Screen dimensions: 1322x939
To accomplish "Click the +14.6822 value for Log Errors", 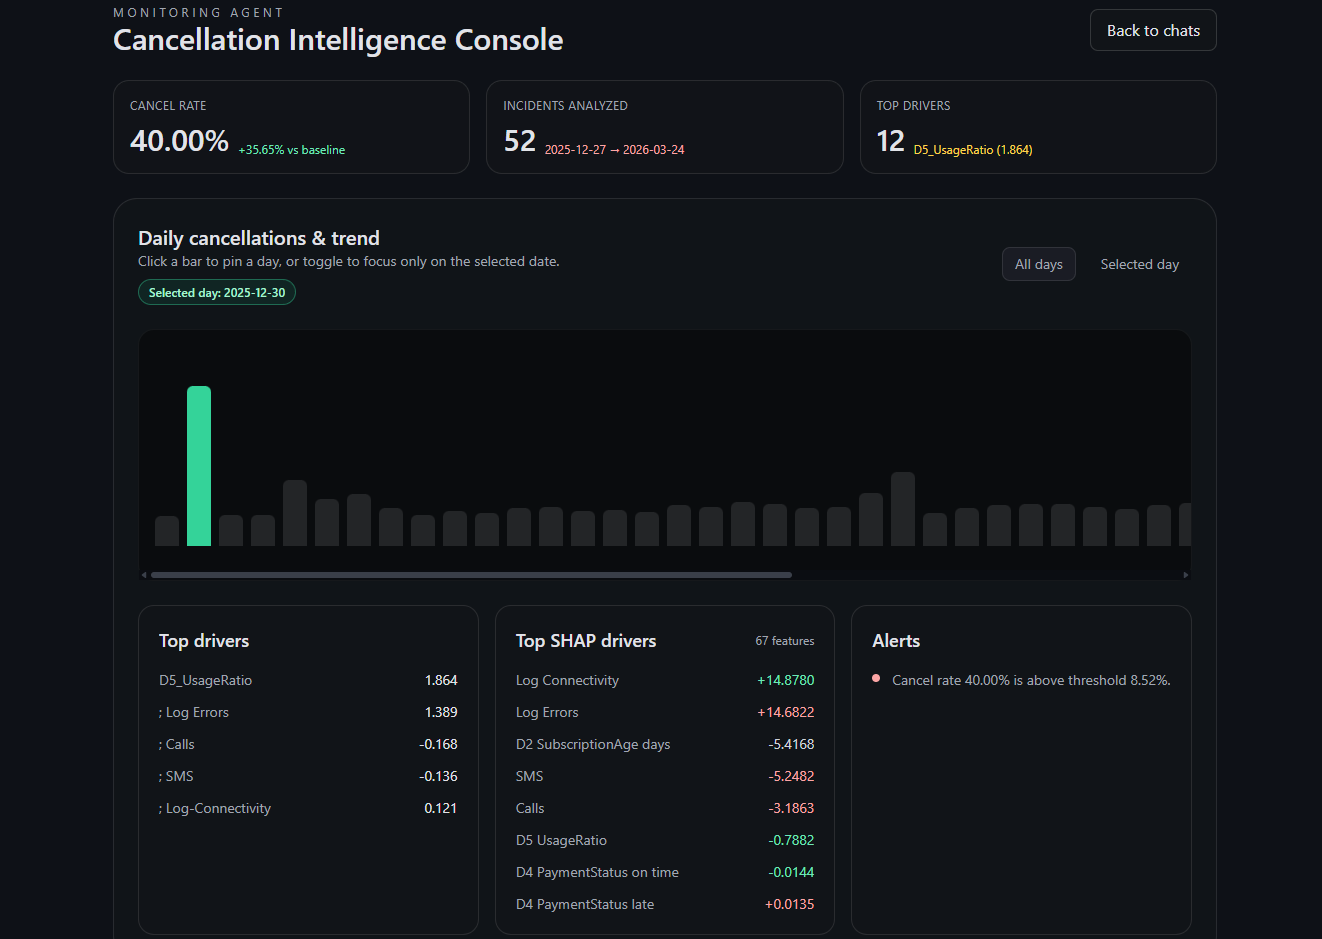I will coord(786,712).
